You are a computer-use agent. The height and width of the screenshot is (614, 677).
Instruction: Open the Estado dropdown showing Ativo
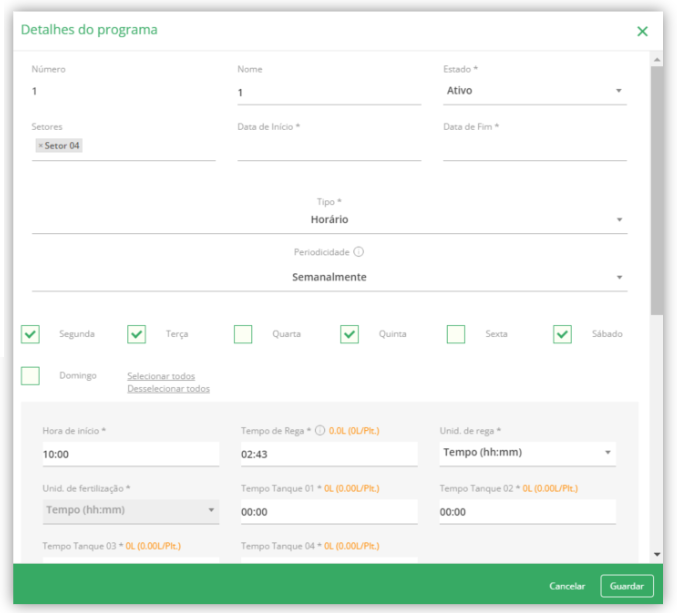click(535, 91)
